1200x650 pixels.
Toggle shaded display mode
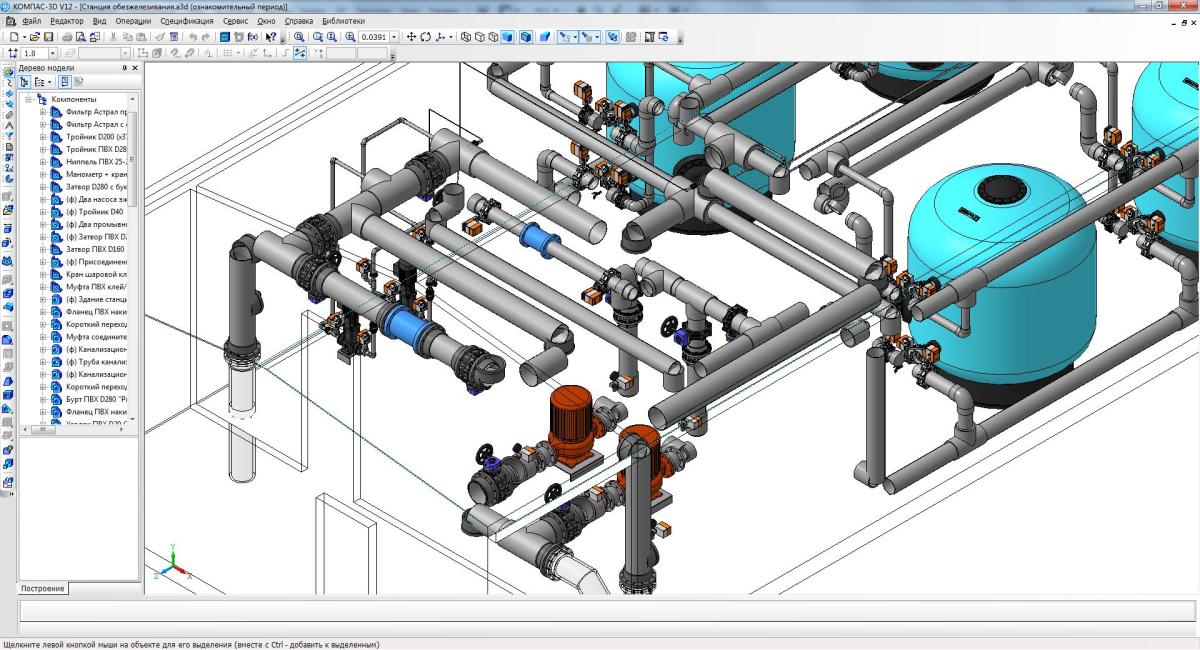tap(507, 37)
